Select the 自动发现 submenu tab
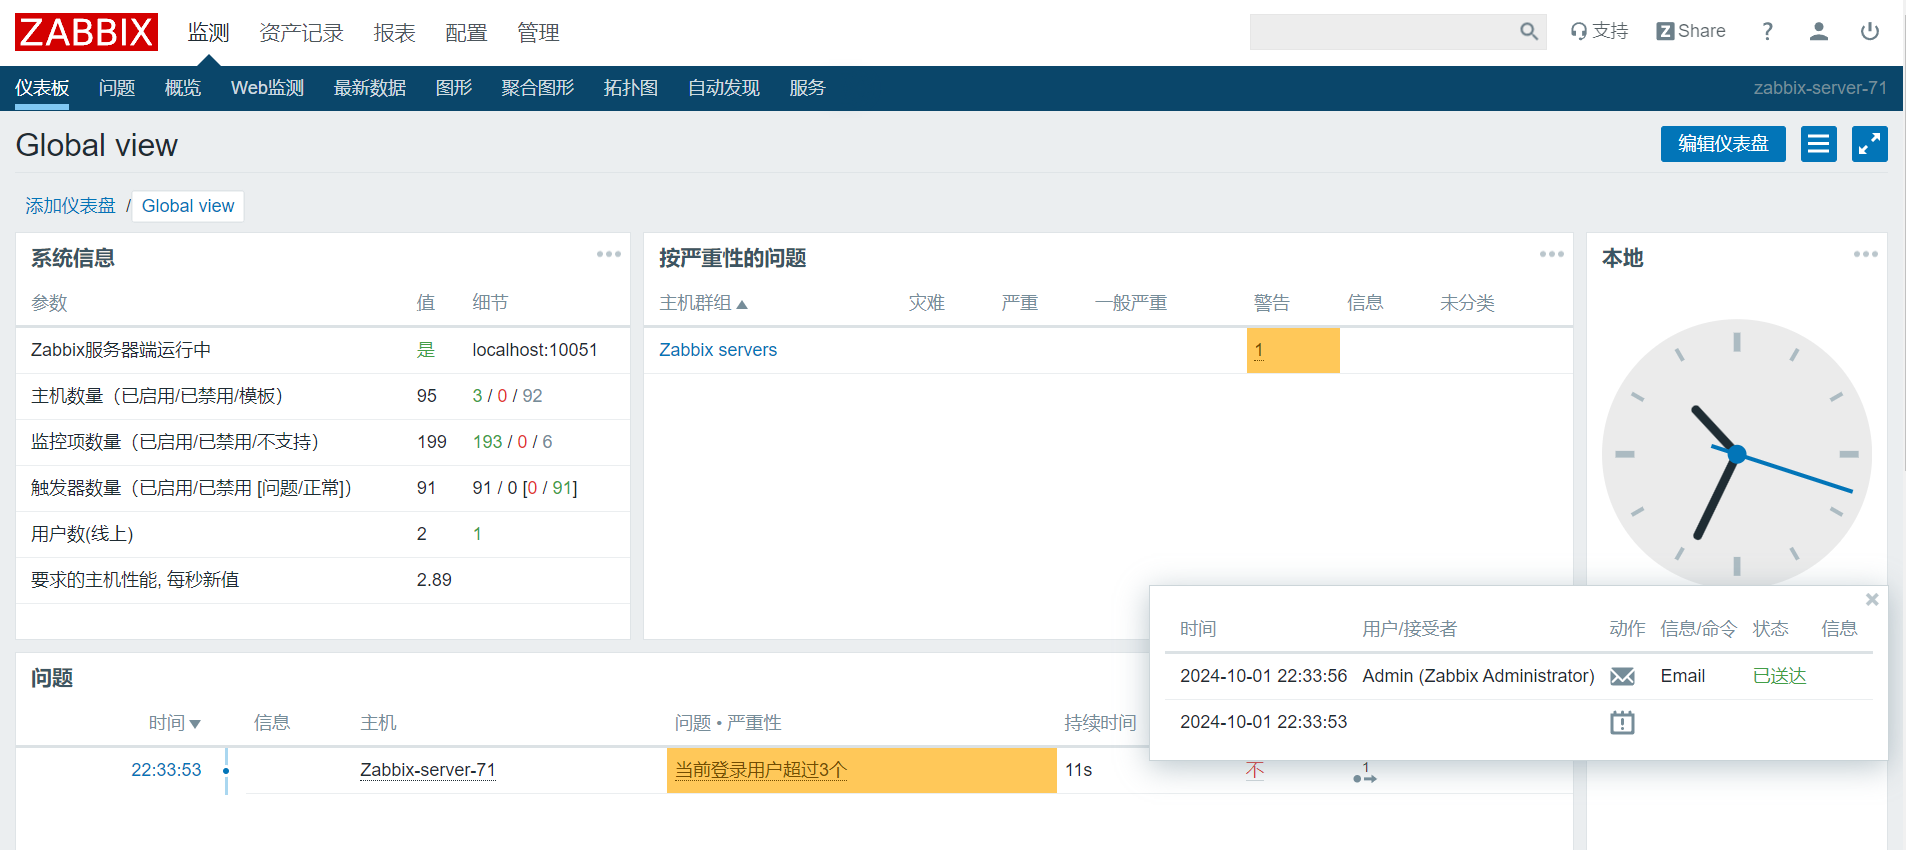This screenshot has height=850, width=1906. [x=724, y=88]
